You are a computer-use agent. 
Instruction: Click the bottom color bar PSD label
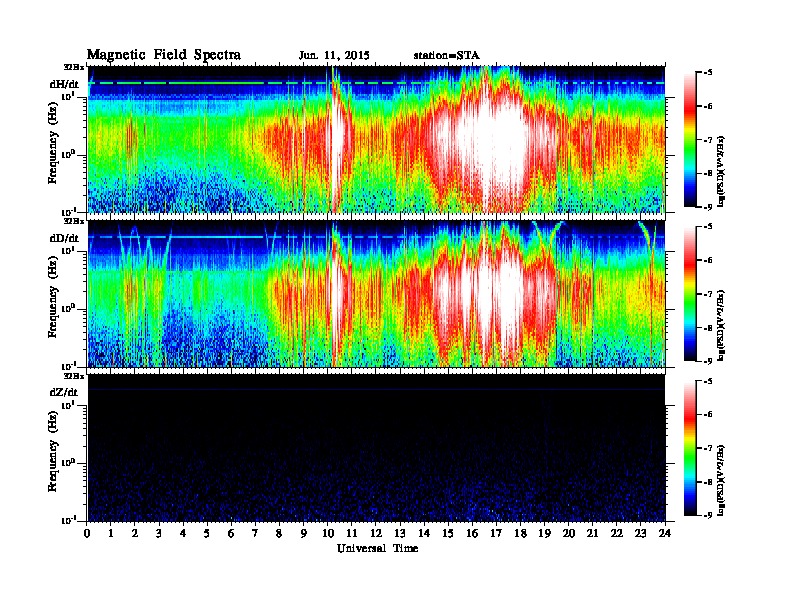point(721,480)
